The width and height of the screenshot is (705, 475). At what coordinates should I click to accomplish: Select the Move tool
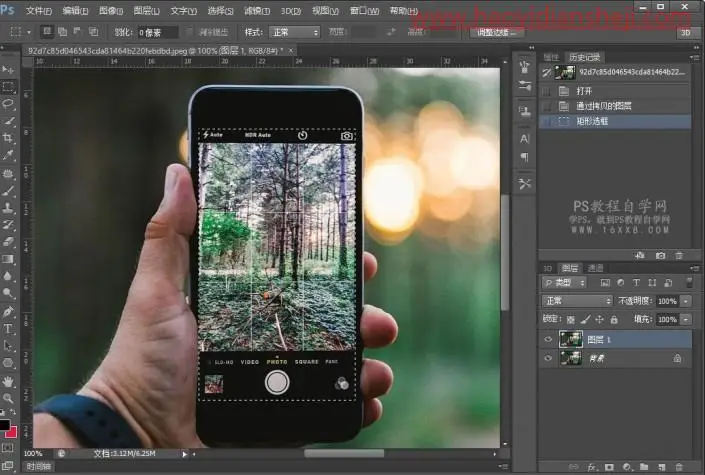tap(8, 69)
